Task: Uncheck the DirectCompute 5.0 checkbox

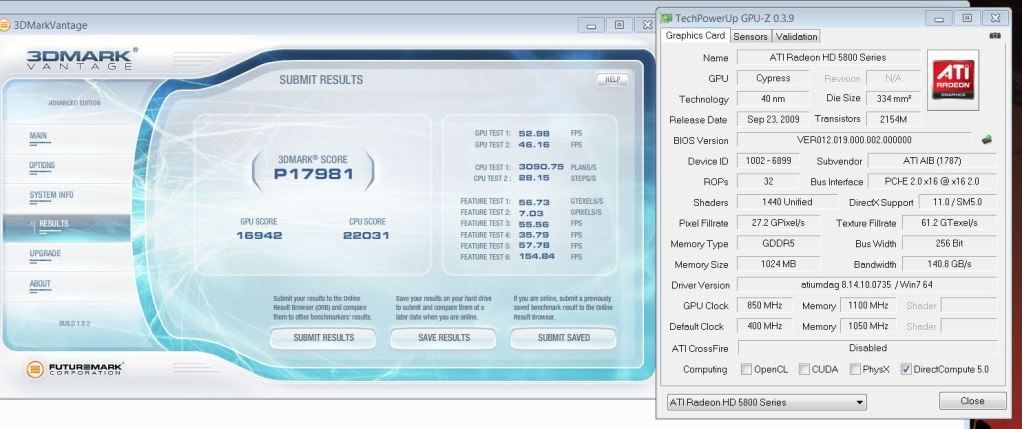Action: pos(906,369)
